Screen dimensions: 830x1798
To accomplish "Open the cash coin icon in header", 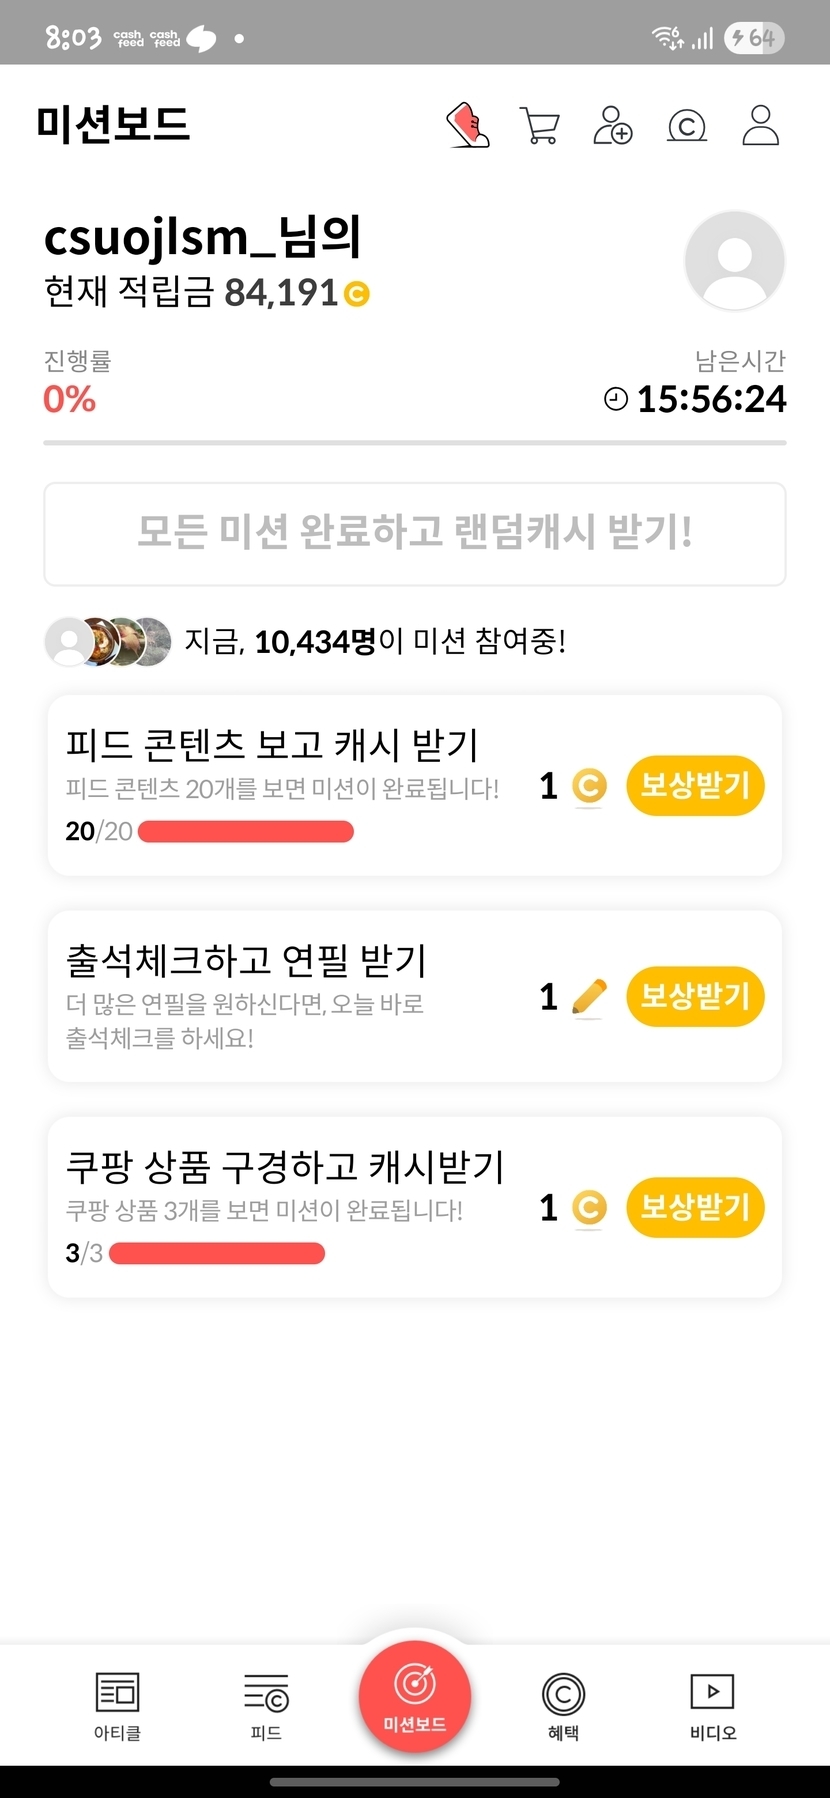I will coord(686,127).
